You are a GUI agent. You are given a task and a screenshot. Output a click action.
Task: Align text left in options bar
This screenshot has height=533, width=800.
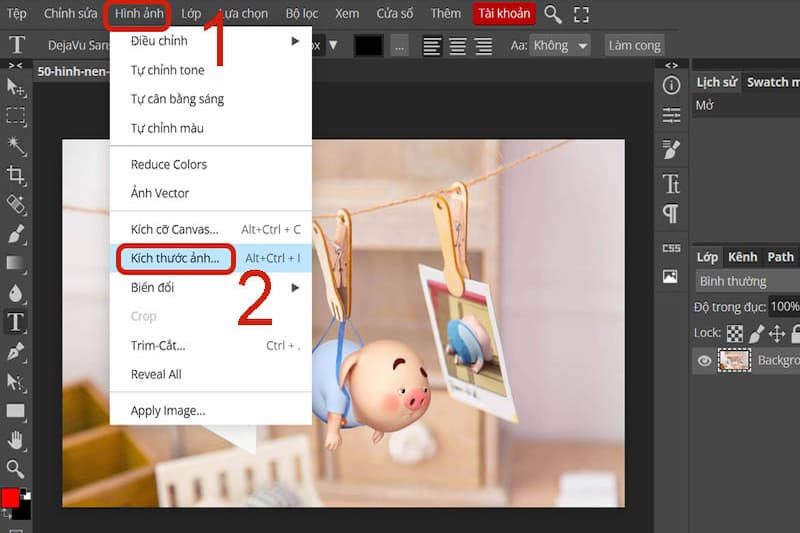[x=432, y=46]
